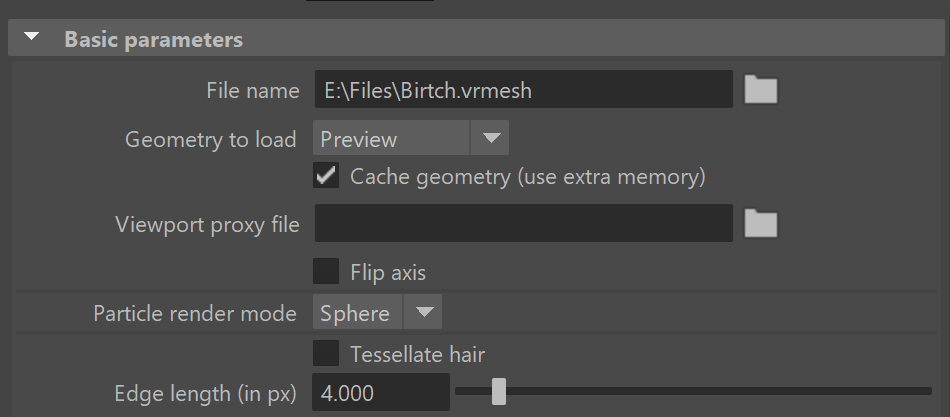The width and height of the screenshot is (950, 417).
Task: Click the Viewport proxy file input field
Action: pyautogui.click(x=523, y=223)
